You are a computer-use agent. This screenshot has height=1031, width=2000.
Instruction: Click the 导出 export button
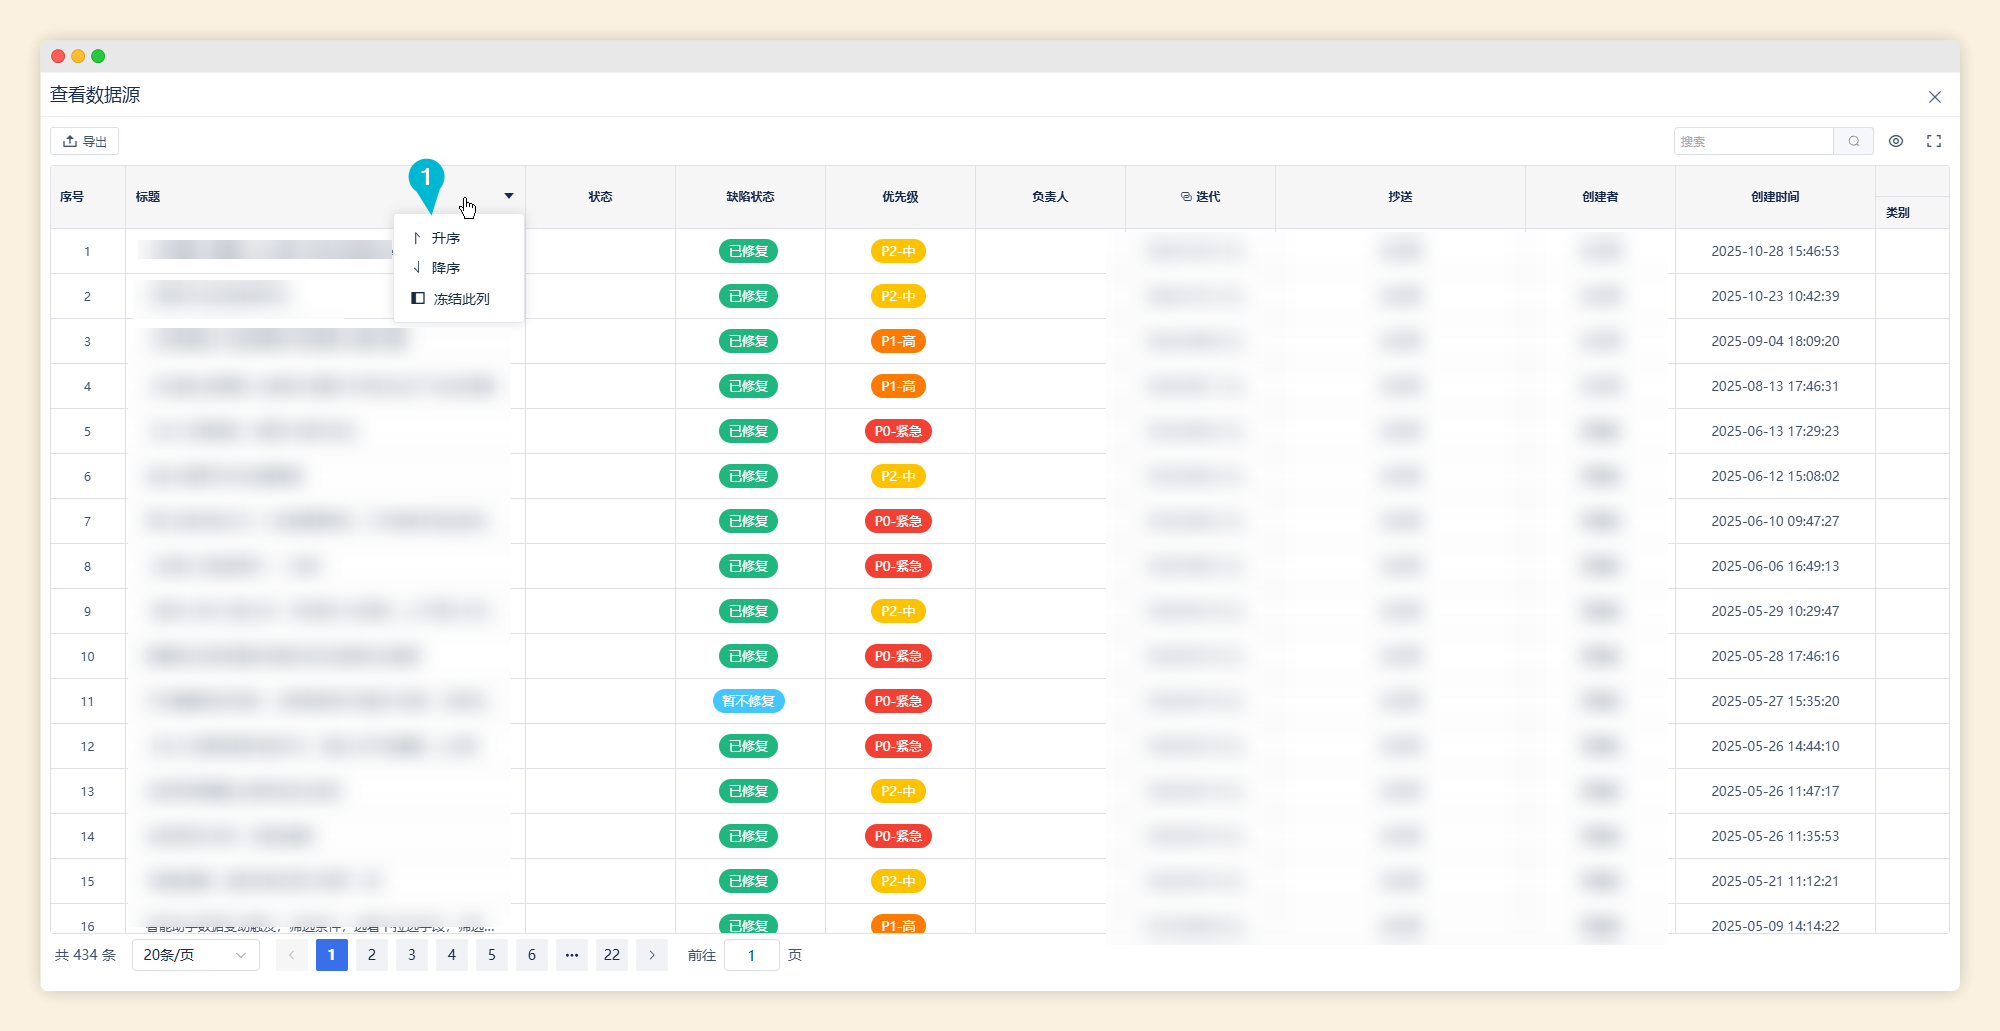(85, 141)
